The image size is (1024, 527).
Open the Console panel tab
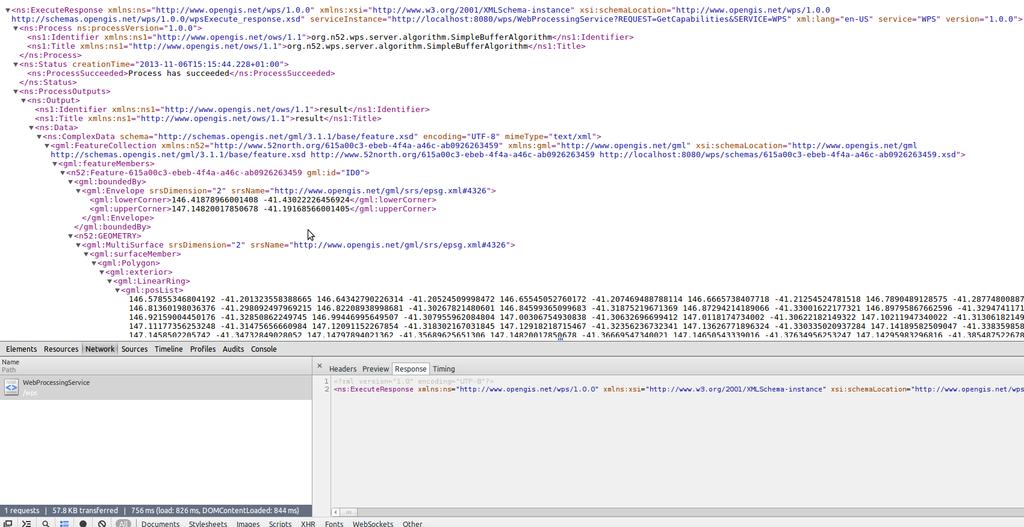(x=264, y=349)
